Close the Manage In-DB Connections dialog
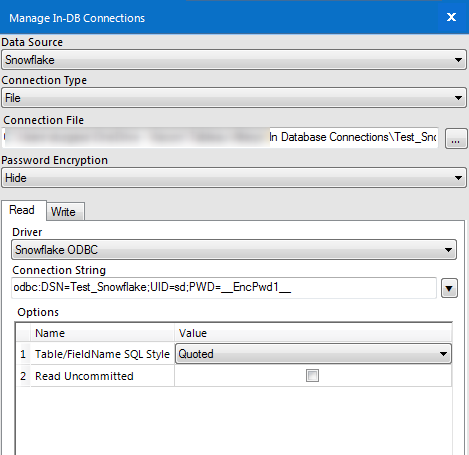 coord(451,17)
